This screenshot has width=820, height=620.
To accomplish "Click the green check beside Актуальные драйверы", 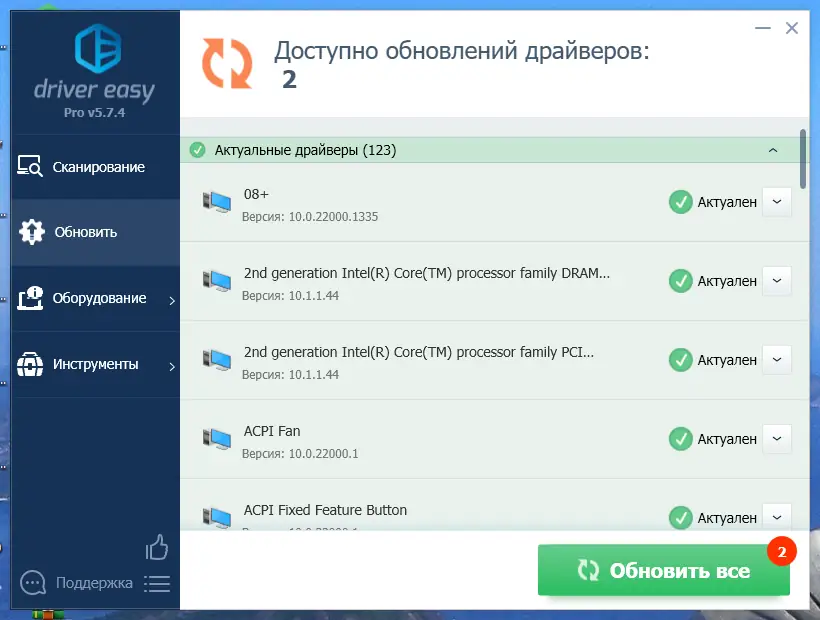I will [x=197, y=150].
